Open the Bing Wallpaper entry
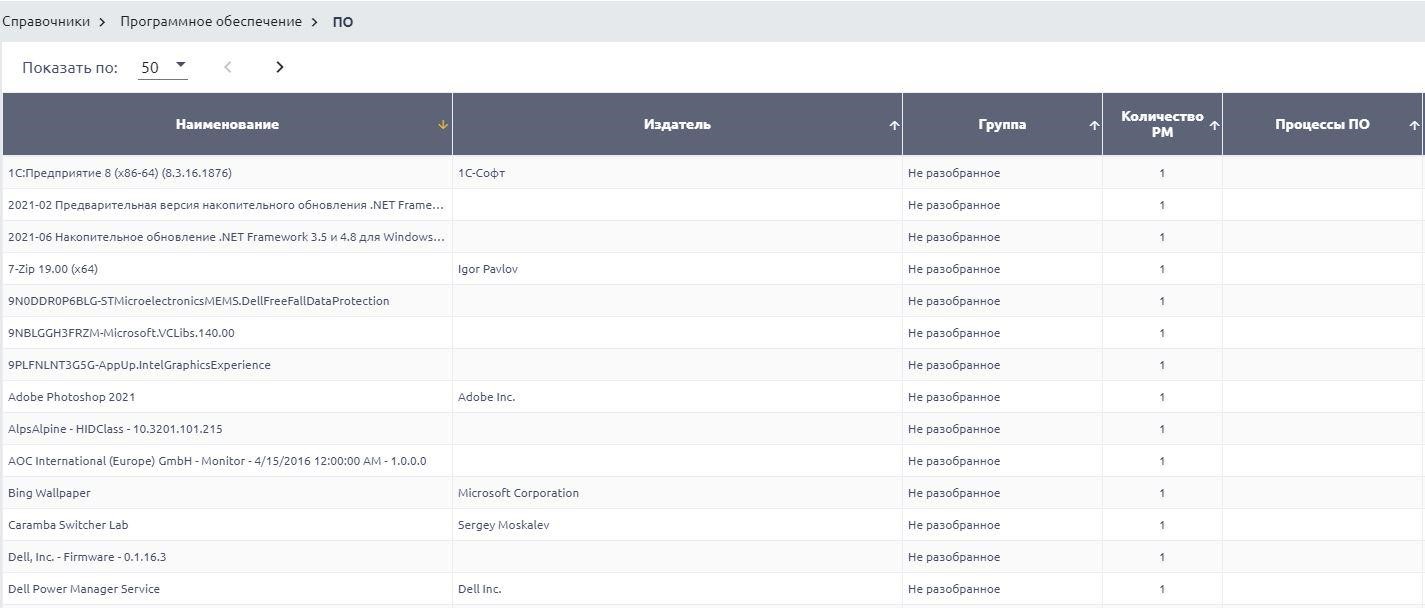The width and height of the screenshot is (1425, 608). click(x=49, y=493)
